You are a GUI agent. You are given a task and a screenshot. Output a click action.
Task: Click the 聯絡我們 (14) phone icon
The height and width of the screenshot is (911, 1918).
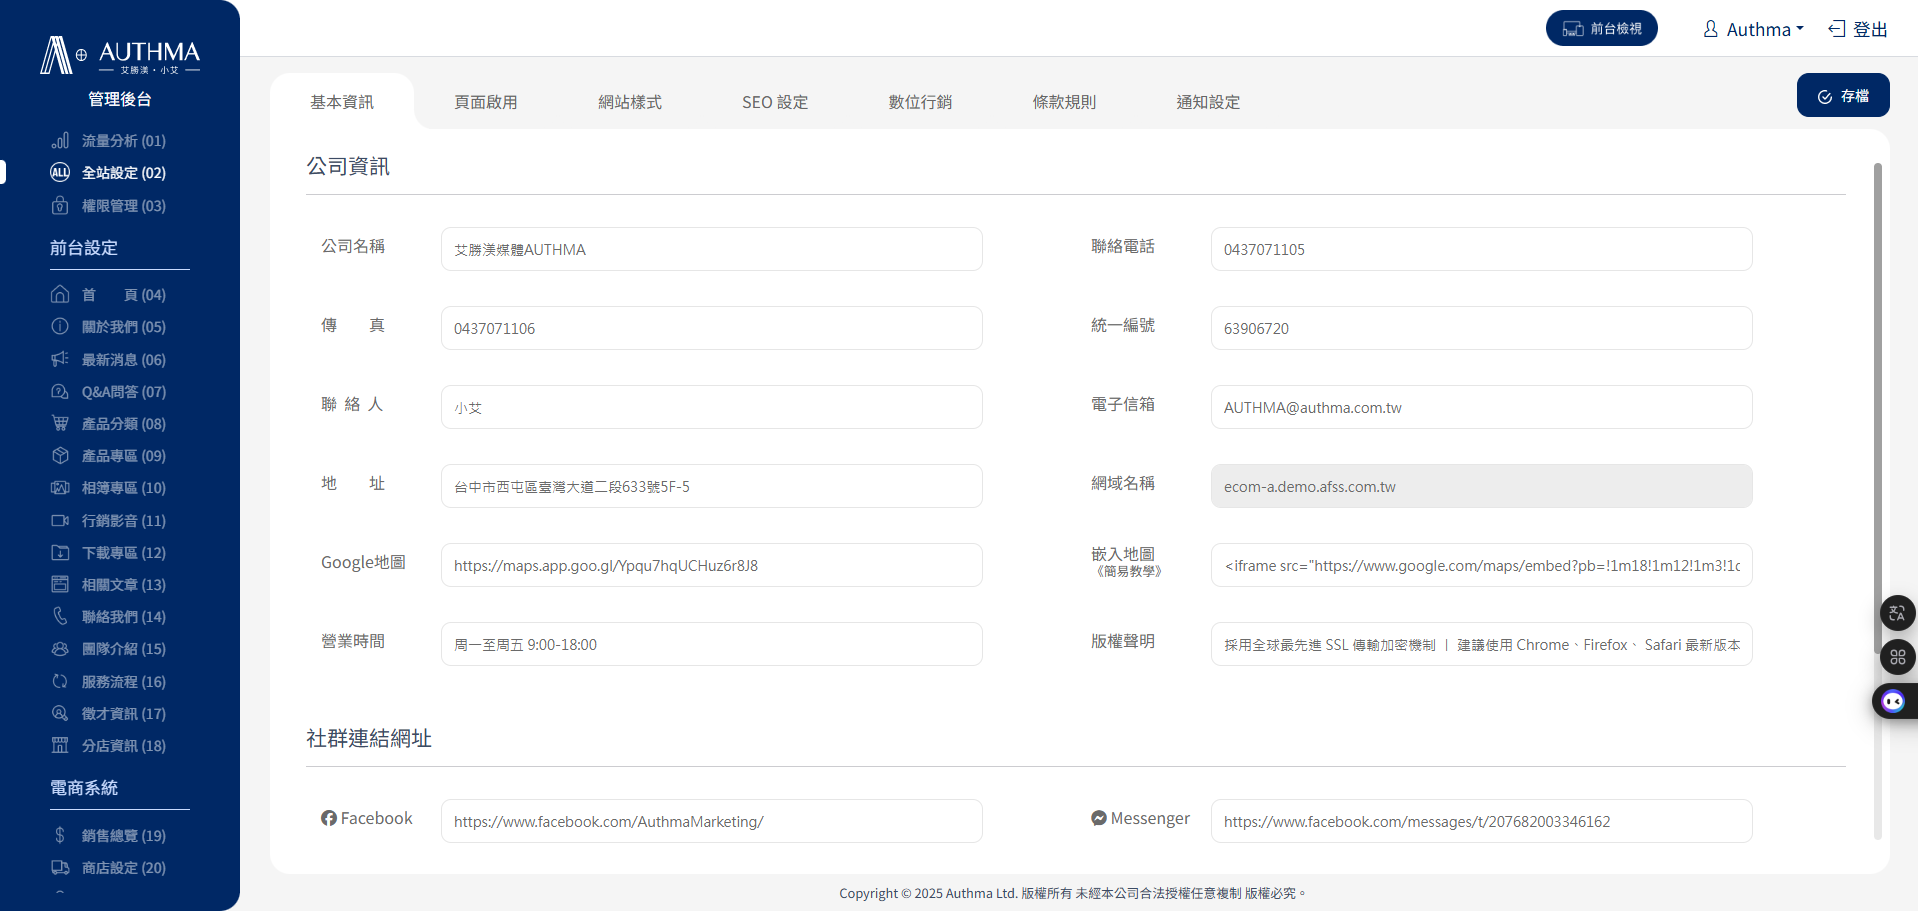[x=60, y=617]
